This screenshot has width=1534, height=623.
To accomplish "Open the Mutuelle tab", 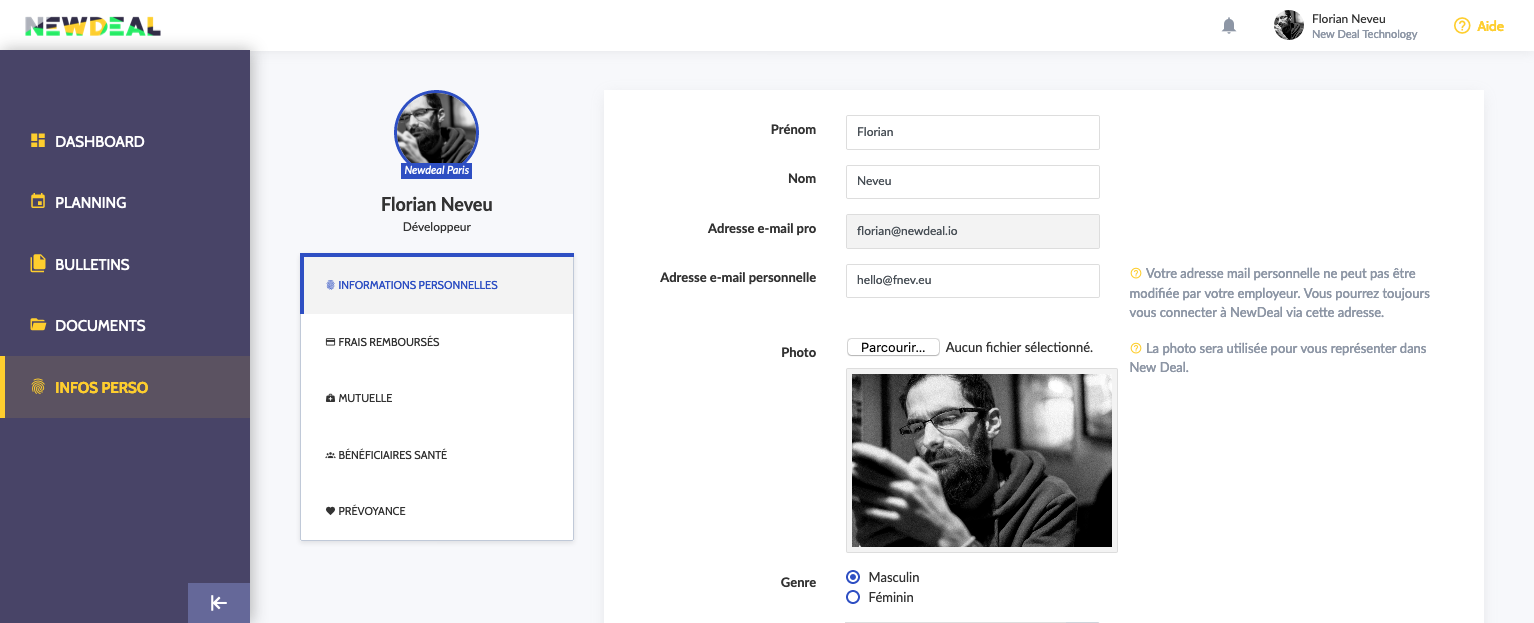I will (x=365, y=398).
